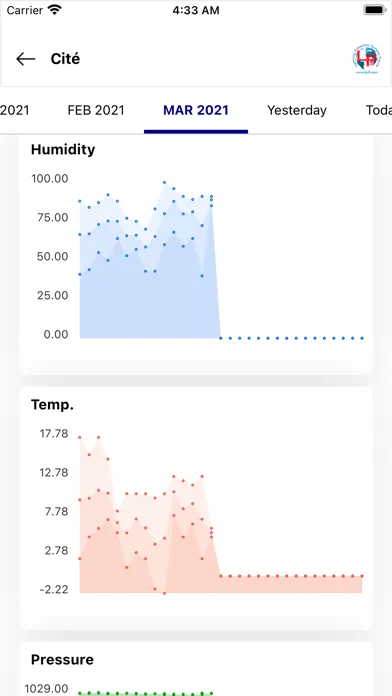Screen dimensions: 392x696
Task: Tap the 17.78 temperature axis label
Action: point(54,434)
